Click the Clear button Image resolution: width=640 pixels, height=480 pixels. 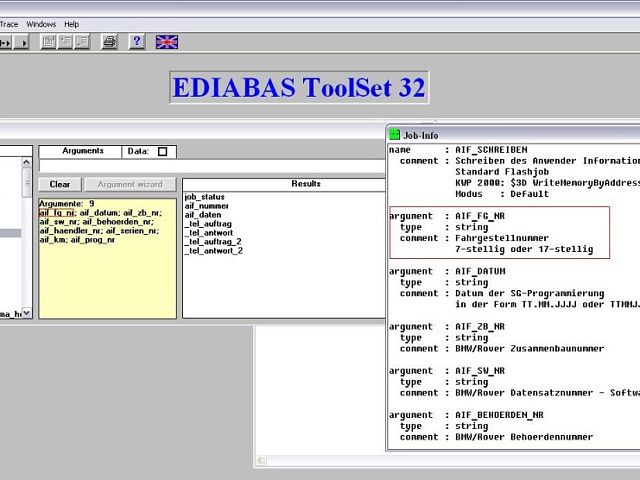pos(60,184)
